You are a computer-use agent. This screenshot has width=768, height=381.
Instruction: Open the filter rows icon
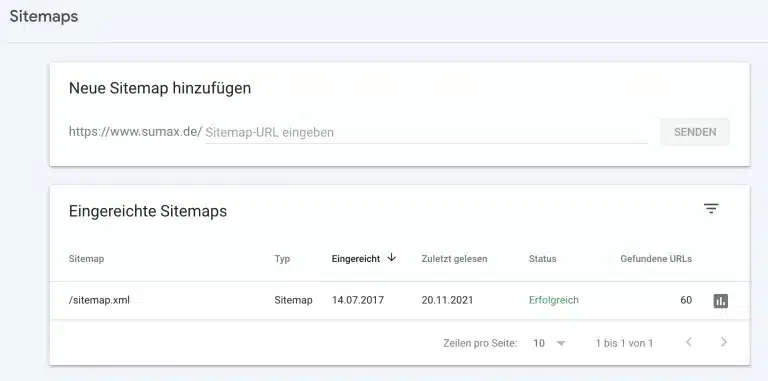711,209
